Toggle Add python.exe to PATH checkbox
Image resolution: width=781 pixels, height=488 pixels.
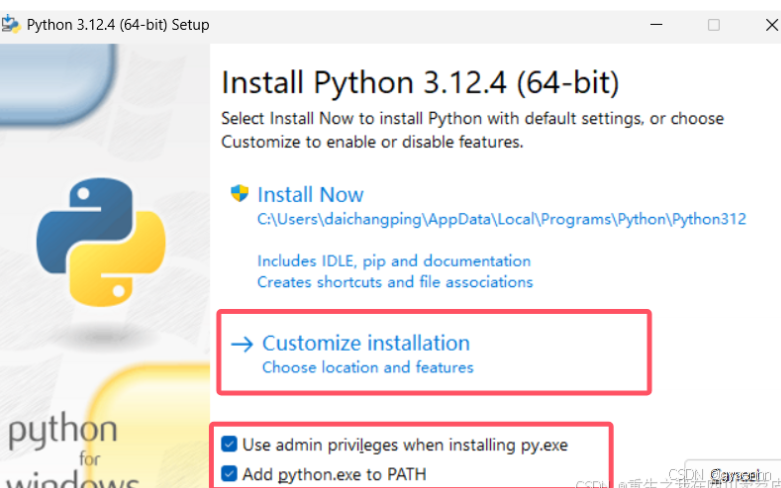(x=229, y=473)
